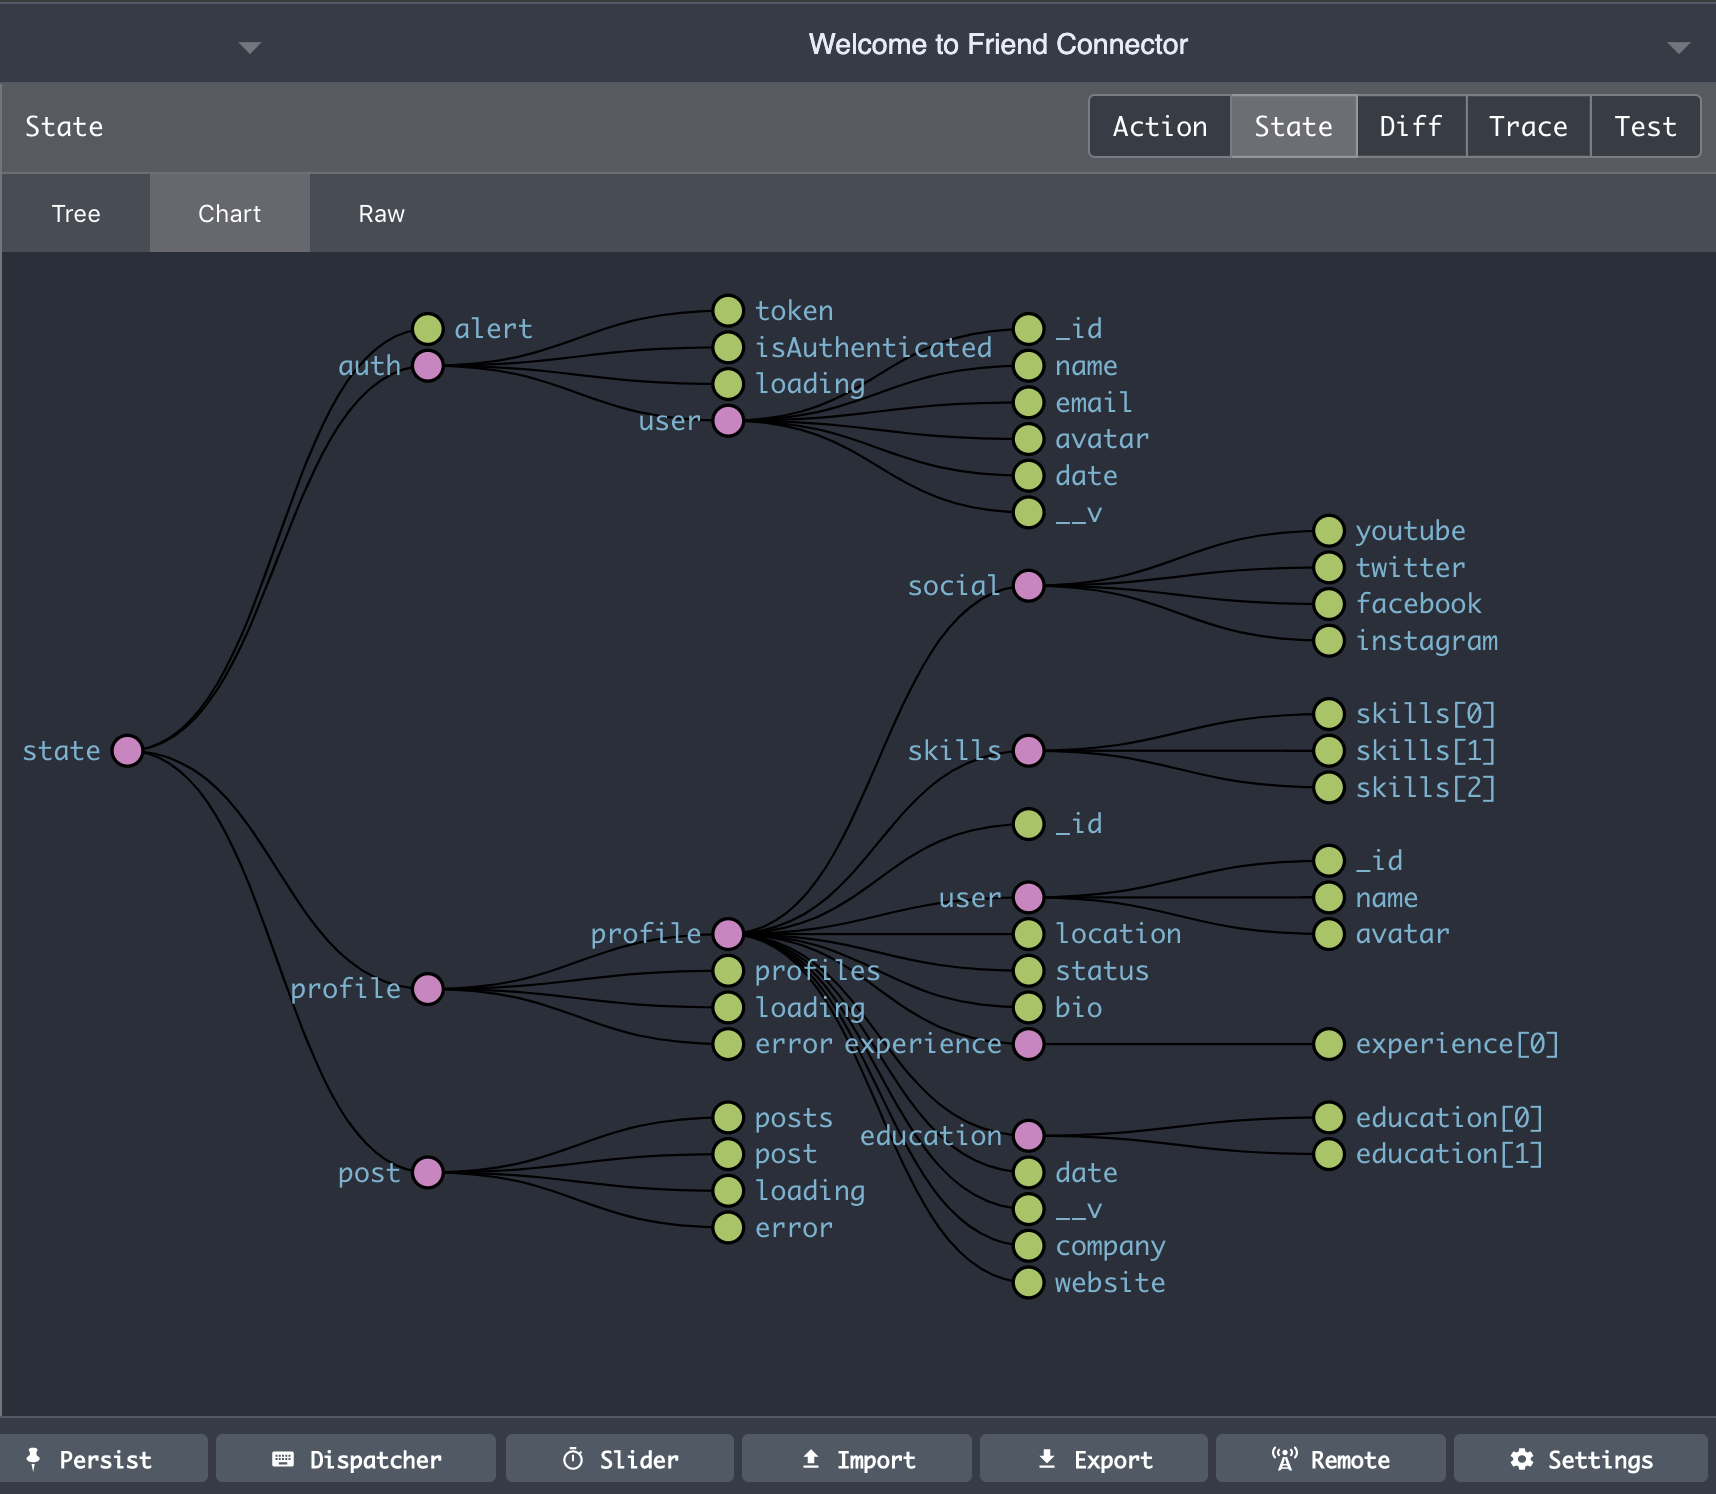Image resolution: width=1716 pixels, height=1494 pixels.
Task: Click the stopwatch icon for Slider
Action: point(573,1459)
